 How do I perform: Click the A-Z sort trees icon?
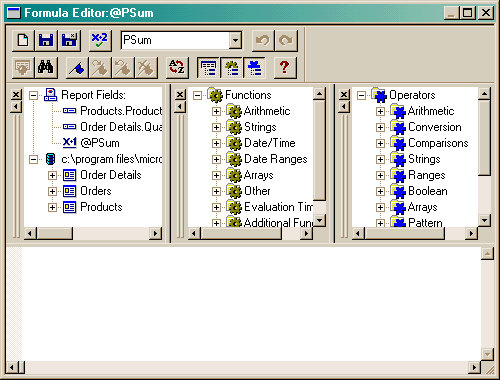click(177, 68)
